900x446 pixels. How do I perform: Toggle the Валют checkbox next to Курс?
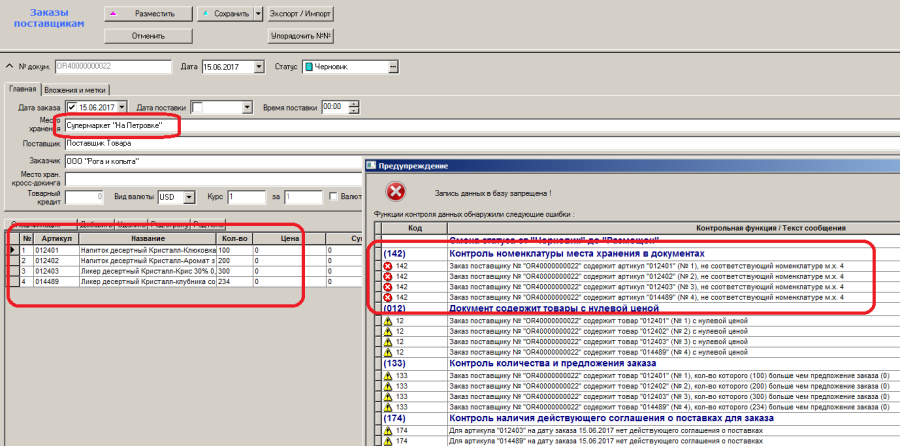pyautogui.click(x=333, y=197)
